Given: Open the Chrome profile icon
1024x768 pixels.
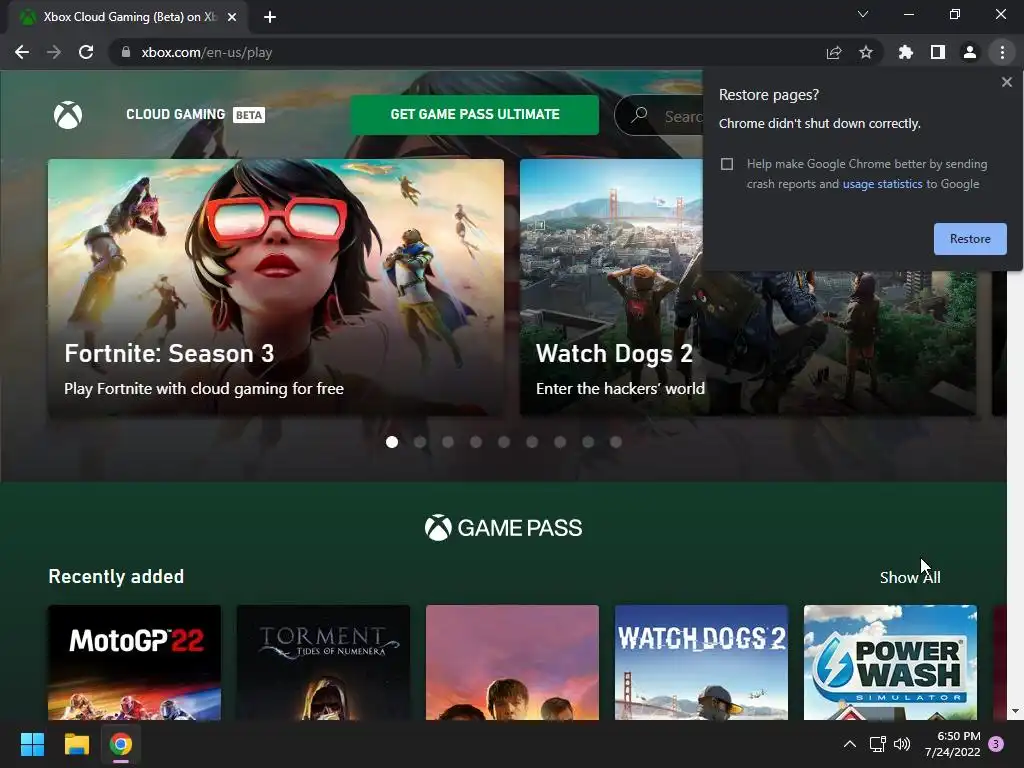Looking at the screenshot, I should pyautogui.click(x=970, y=52).
